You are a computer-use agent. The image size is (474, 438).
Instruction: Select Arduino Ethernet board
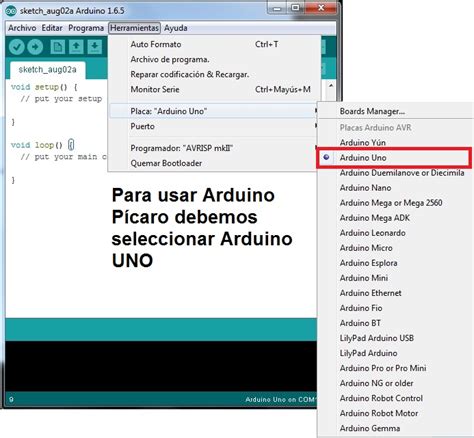point(395,293)
